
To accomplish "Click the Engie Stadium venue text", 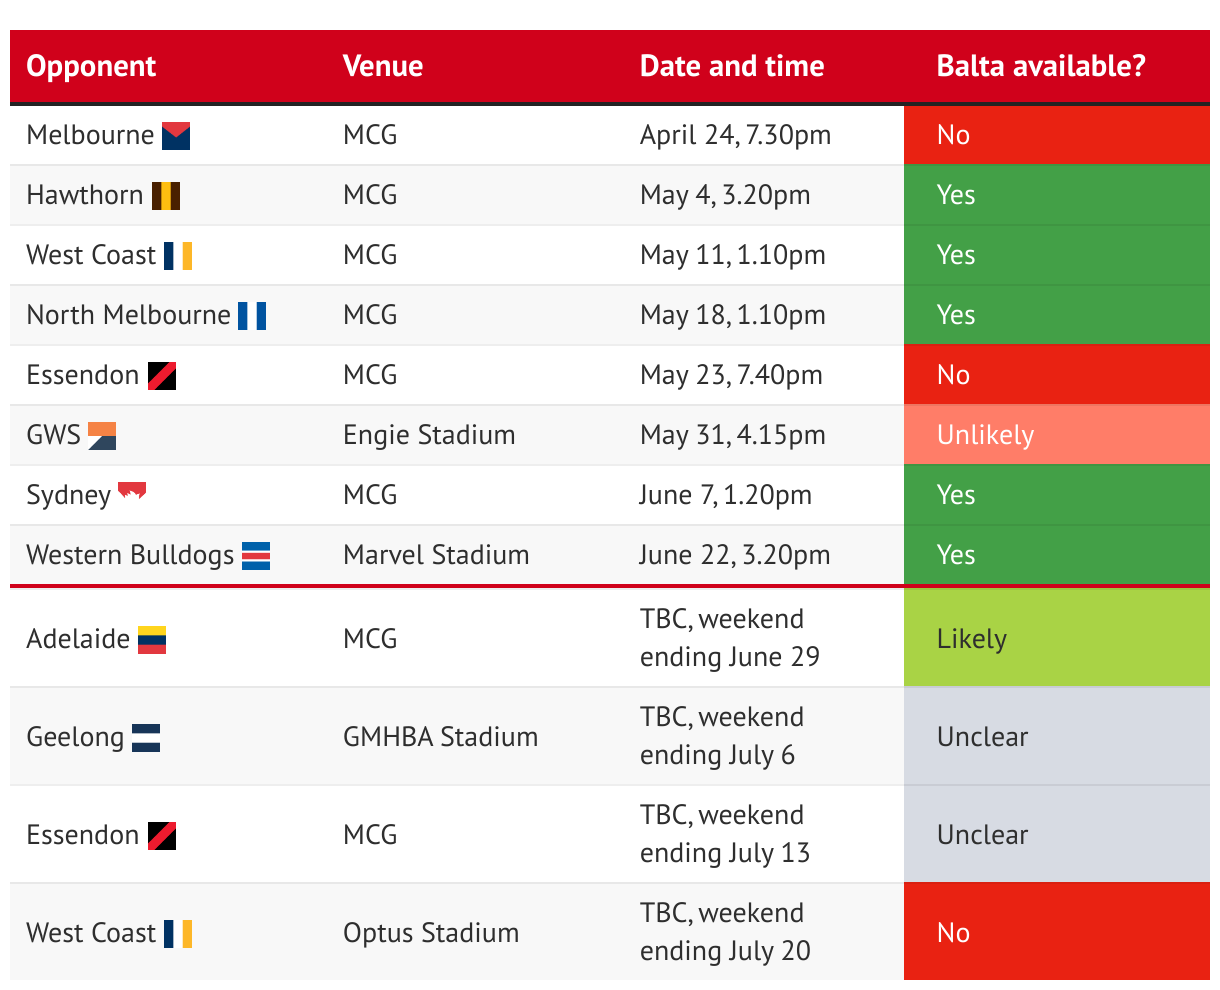I will point(429,435).
